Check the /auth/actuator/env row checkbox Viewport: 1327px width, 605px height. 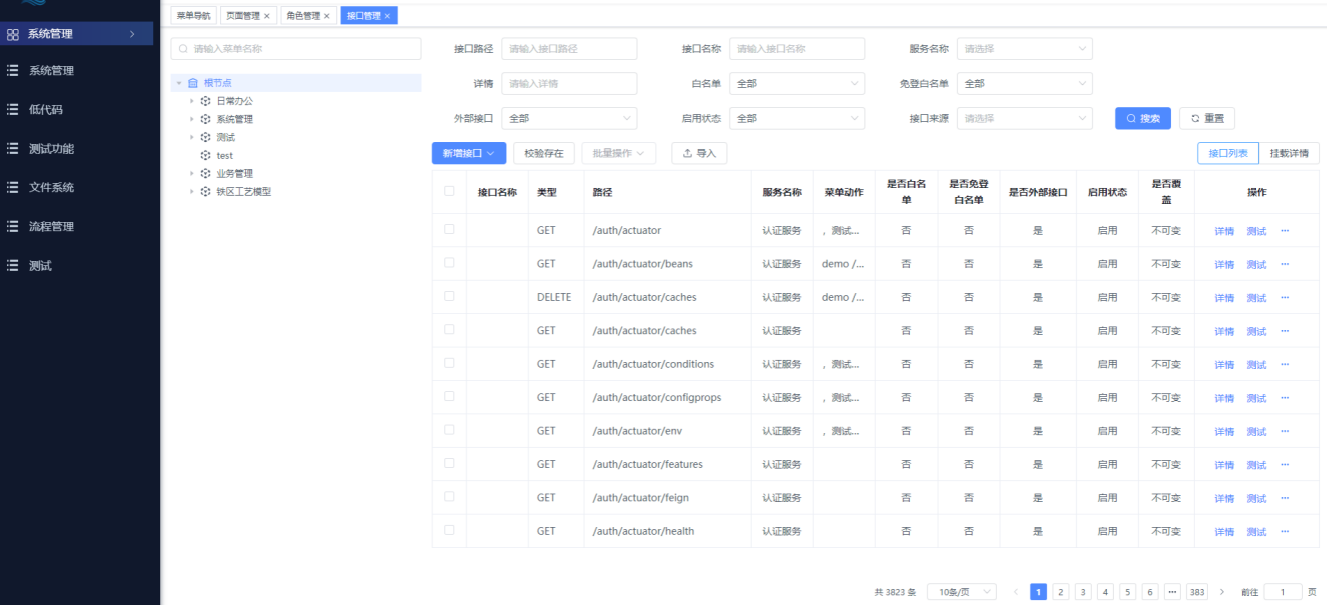449,430
